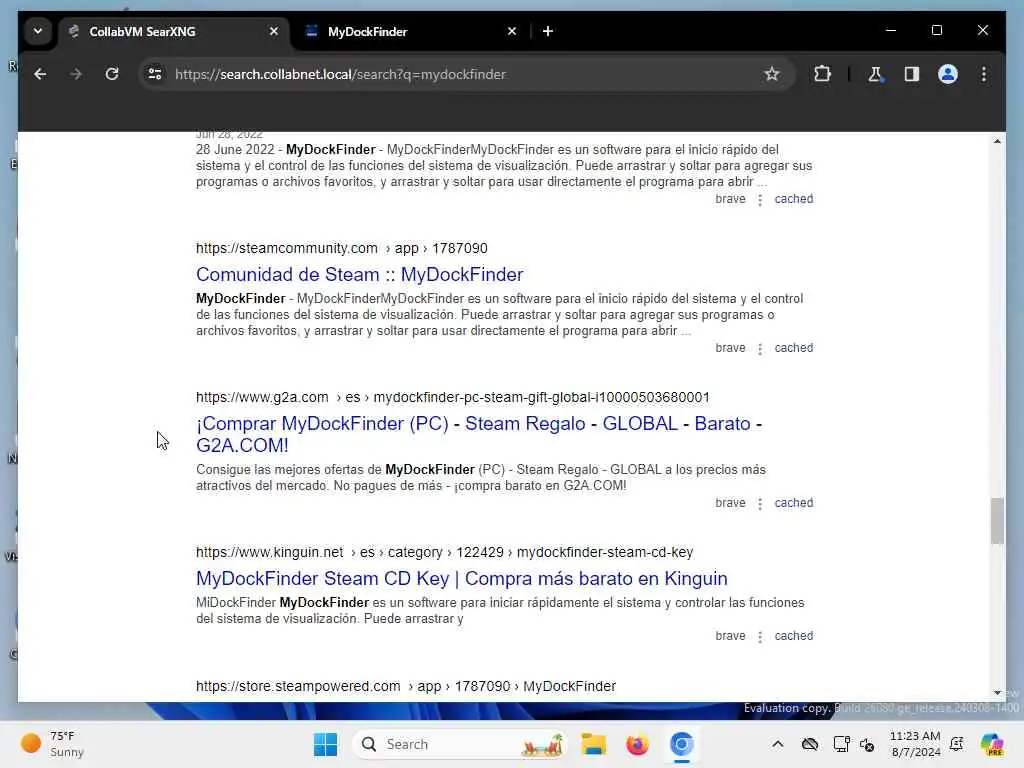Close the CollabVM SearXNG tab
Screen dimensions: 1024x768
(274, 31)
